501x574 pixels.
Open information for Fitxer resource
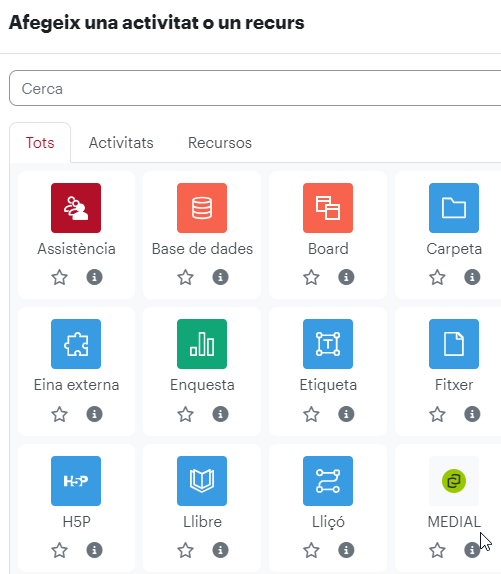point(472,414)
